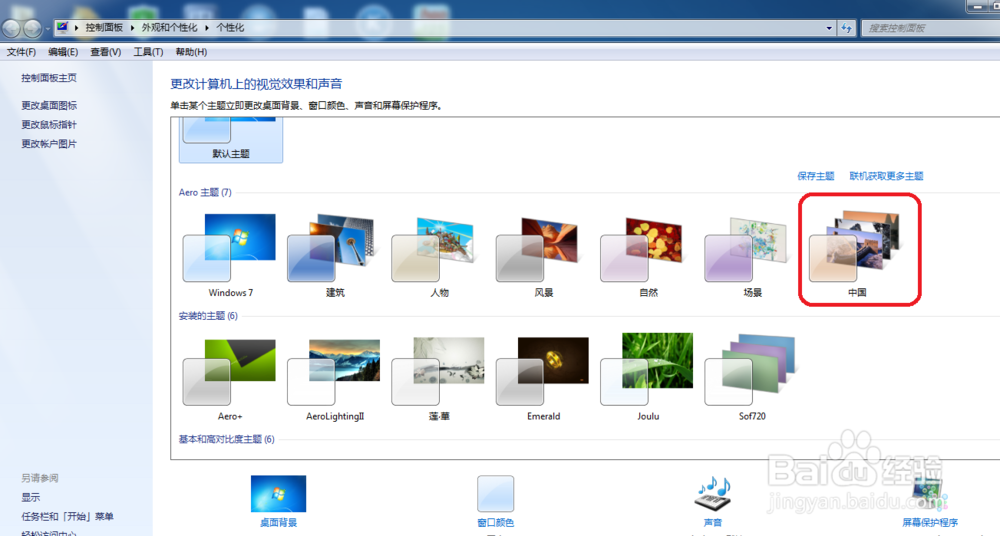
Task: Select the 中国 theme
Action: pos(857,255)
